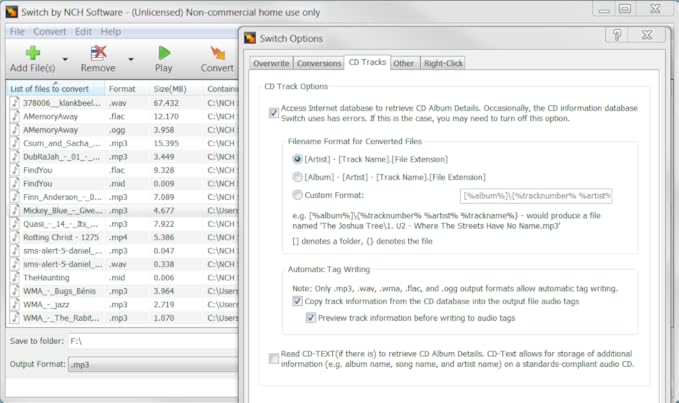Toggle Access Internet database checkbox
Image resolution: width=679 pixels, height=403 pixels.
pos(274,113)
